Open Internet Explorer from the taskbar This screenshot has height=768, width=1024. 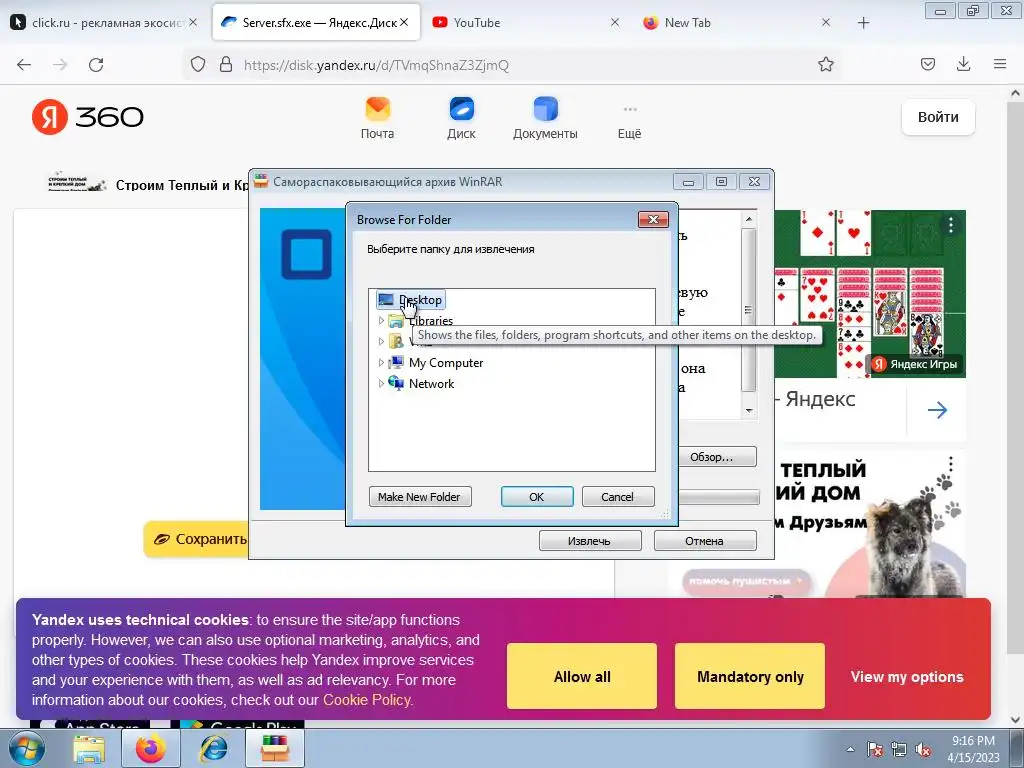click(x=214, y=749)
